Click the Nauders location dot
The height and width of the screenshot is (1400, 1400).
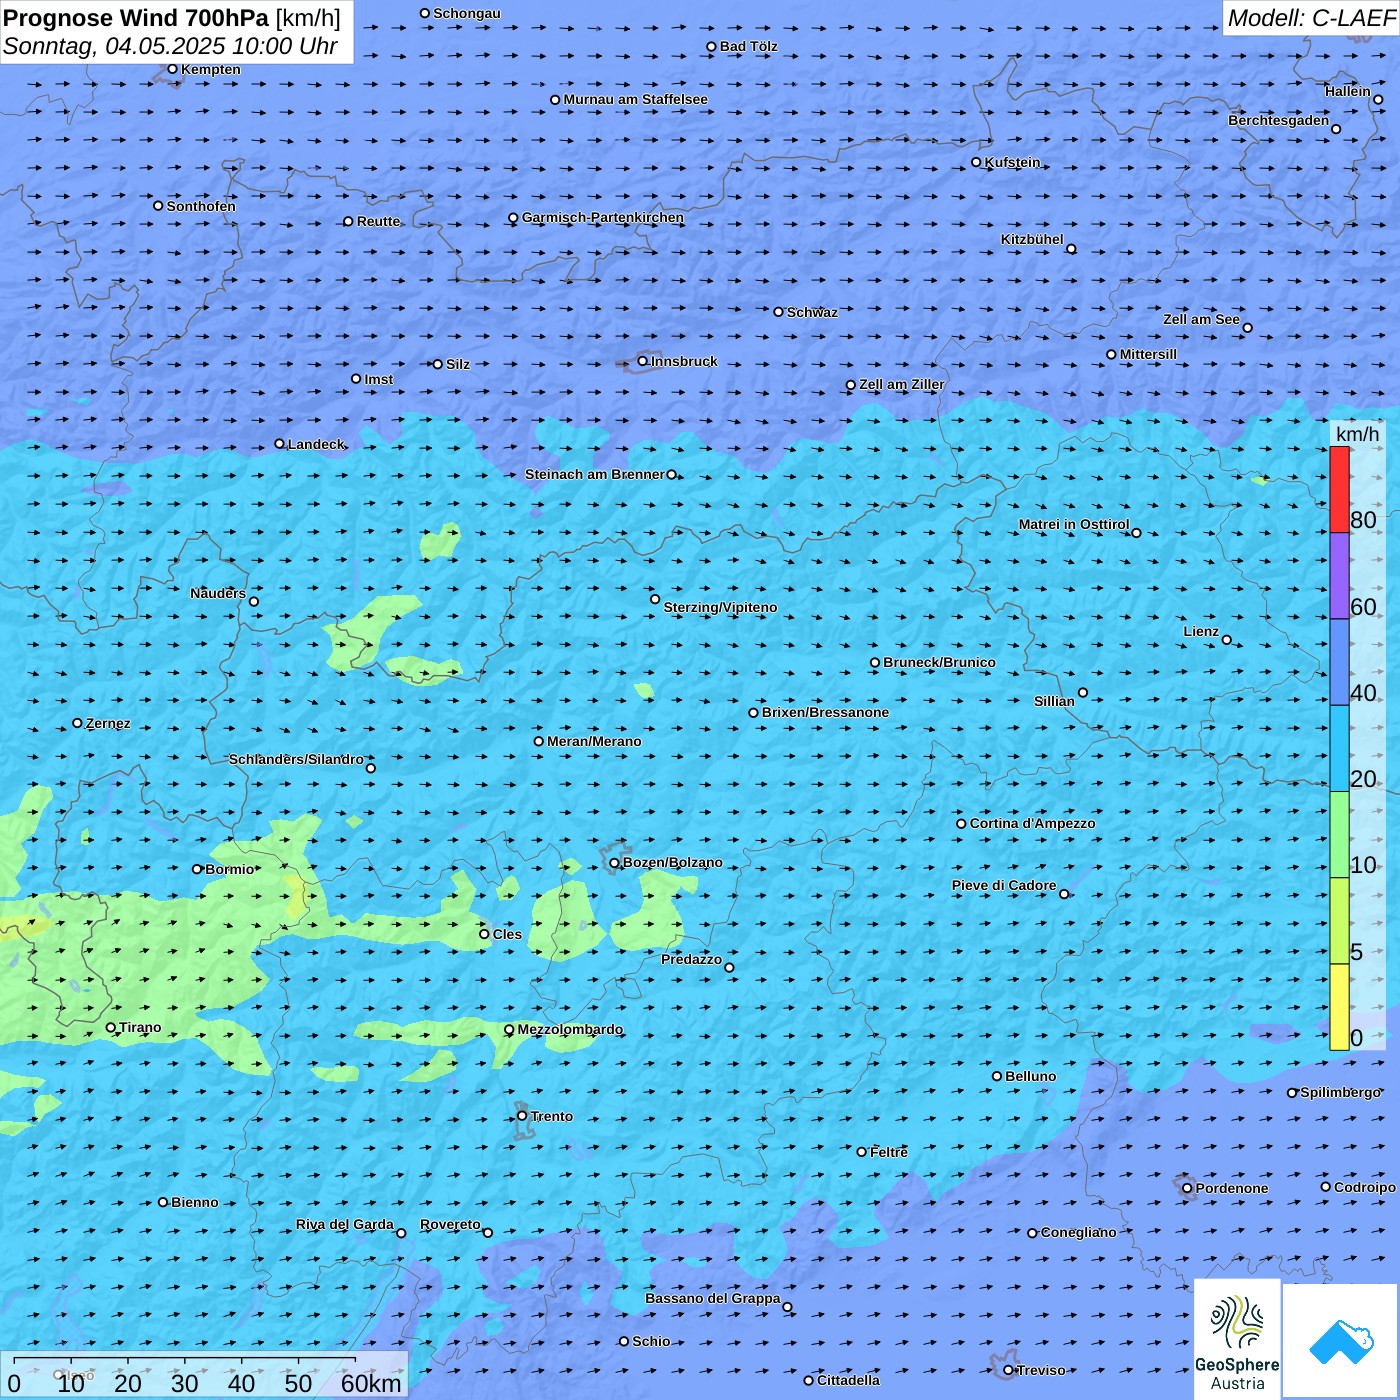click(254, 601)
